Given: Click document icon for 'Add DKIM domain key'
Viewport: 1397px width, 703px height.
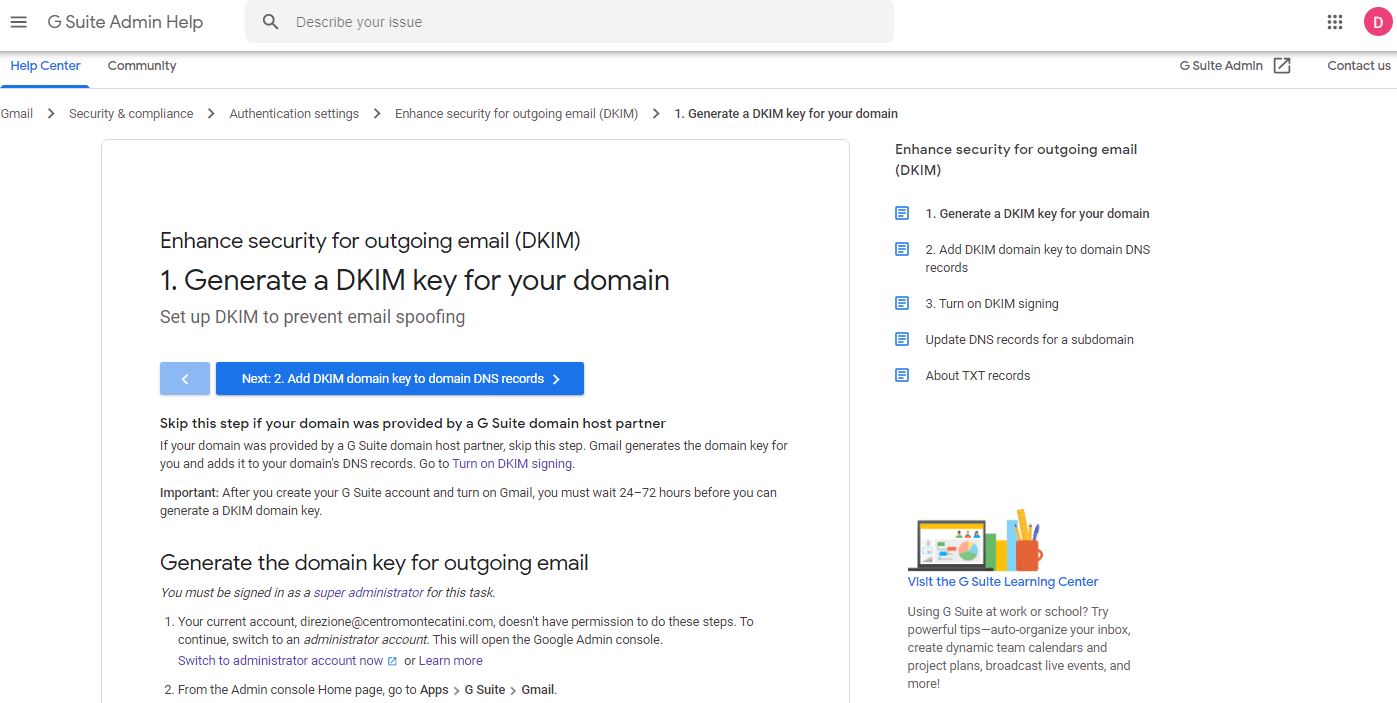Looking at the screenshot, I should point(902,249).
